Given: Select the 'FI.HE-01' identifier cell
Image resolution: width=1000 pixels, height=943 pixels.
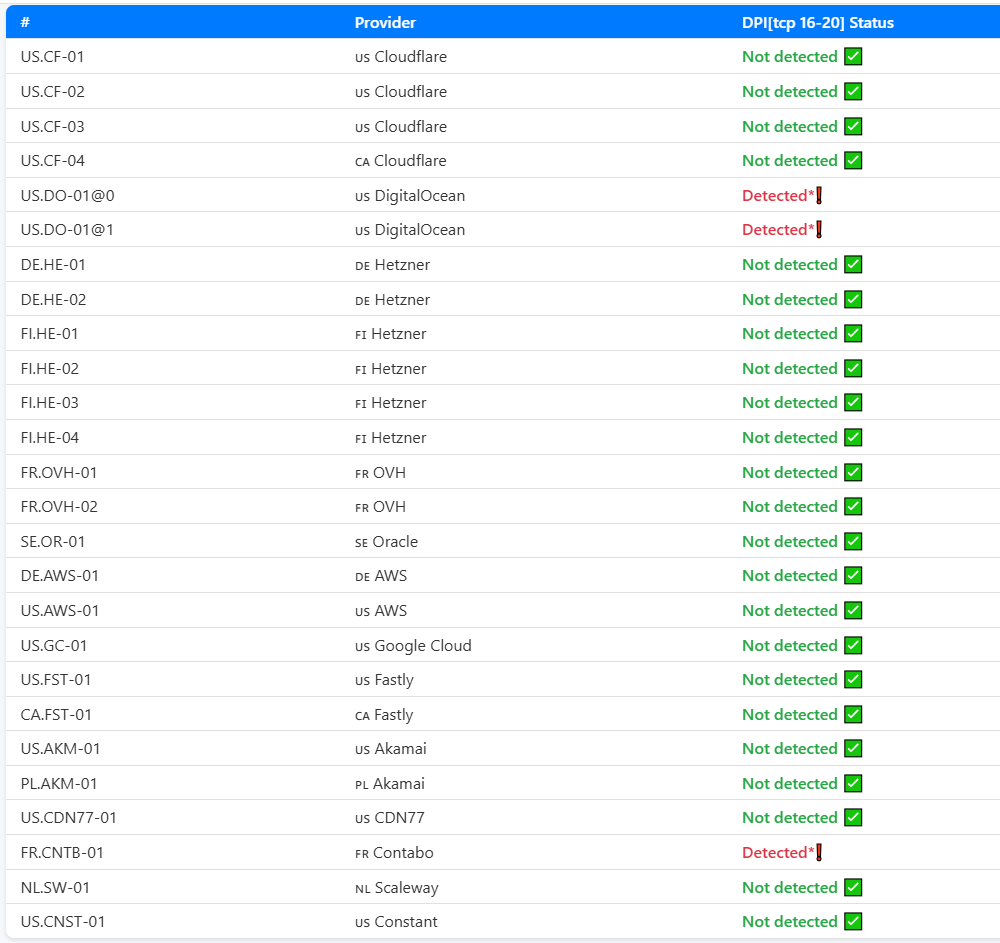Looking at the screenshot, I should 49,333.
